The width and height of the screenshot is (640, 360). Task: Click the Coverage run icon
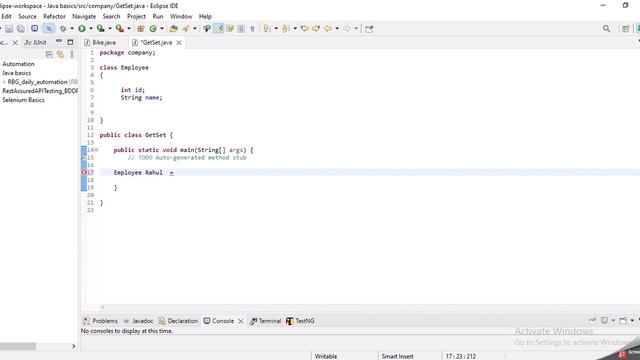click(x=100, y=29)
